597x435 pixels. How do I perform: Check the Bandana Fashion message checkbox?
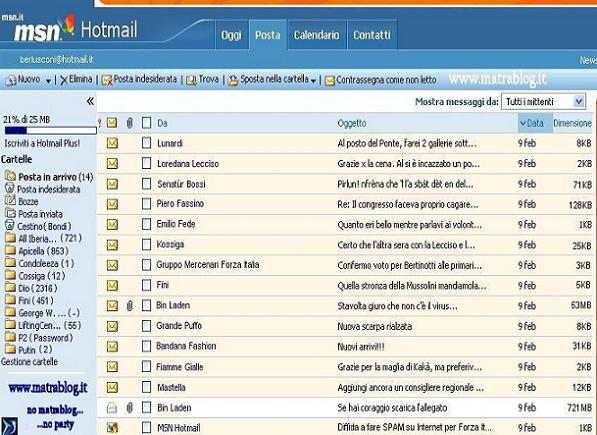tap(146, 346)
